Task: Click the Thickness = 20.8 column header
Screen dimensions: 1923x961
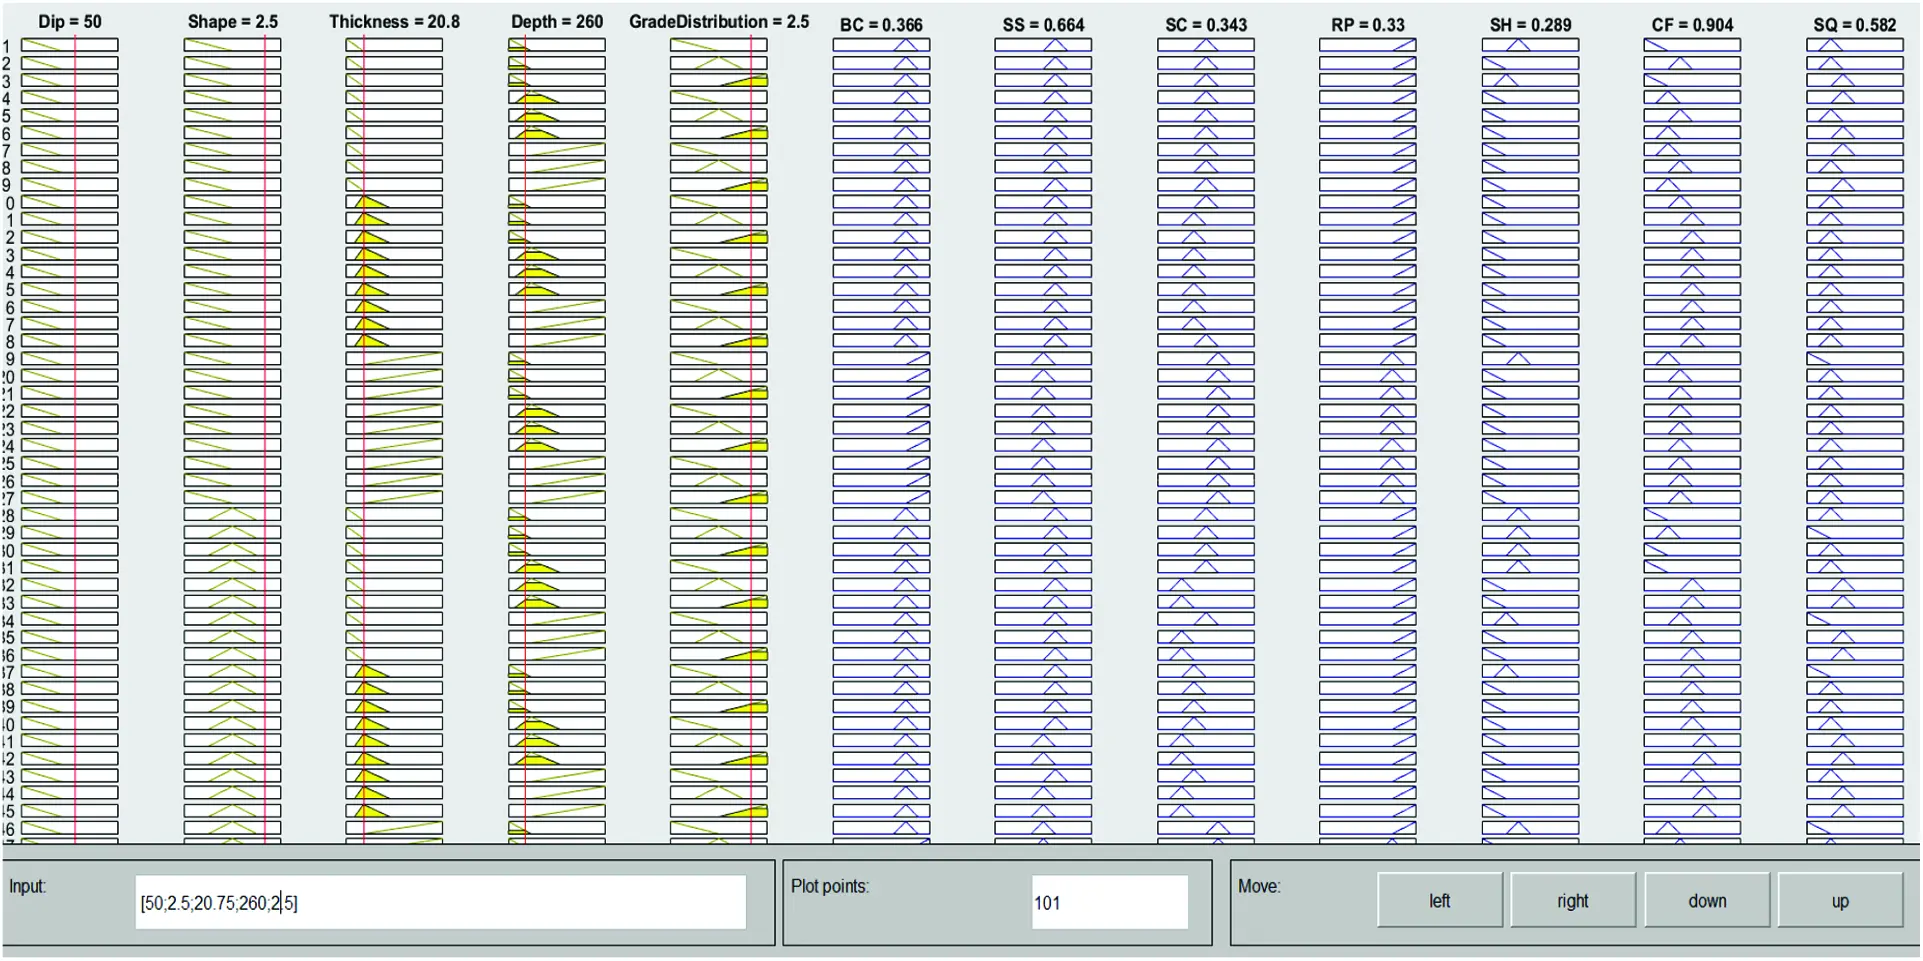Action: 394,20
